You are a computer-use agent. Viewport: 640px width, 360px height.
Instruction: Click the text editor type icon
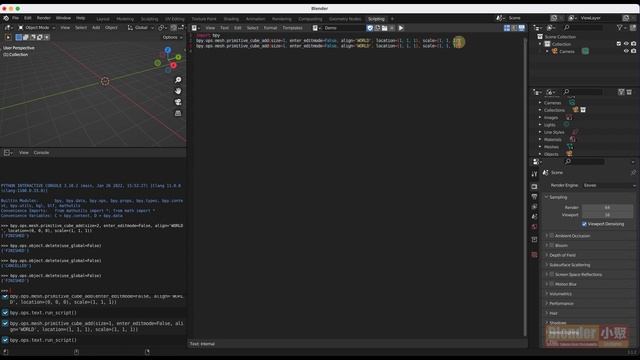195,28
